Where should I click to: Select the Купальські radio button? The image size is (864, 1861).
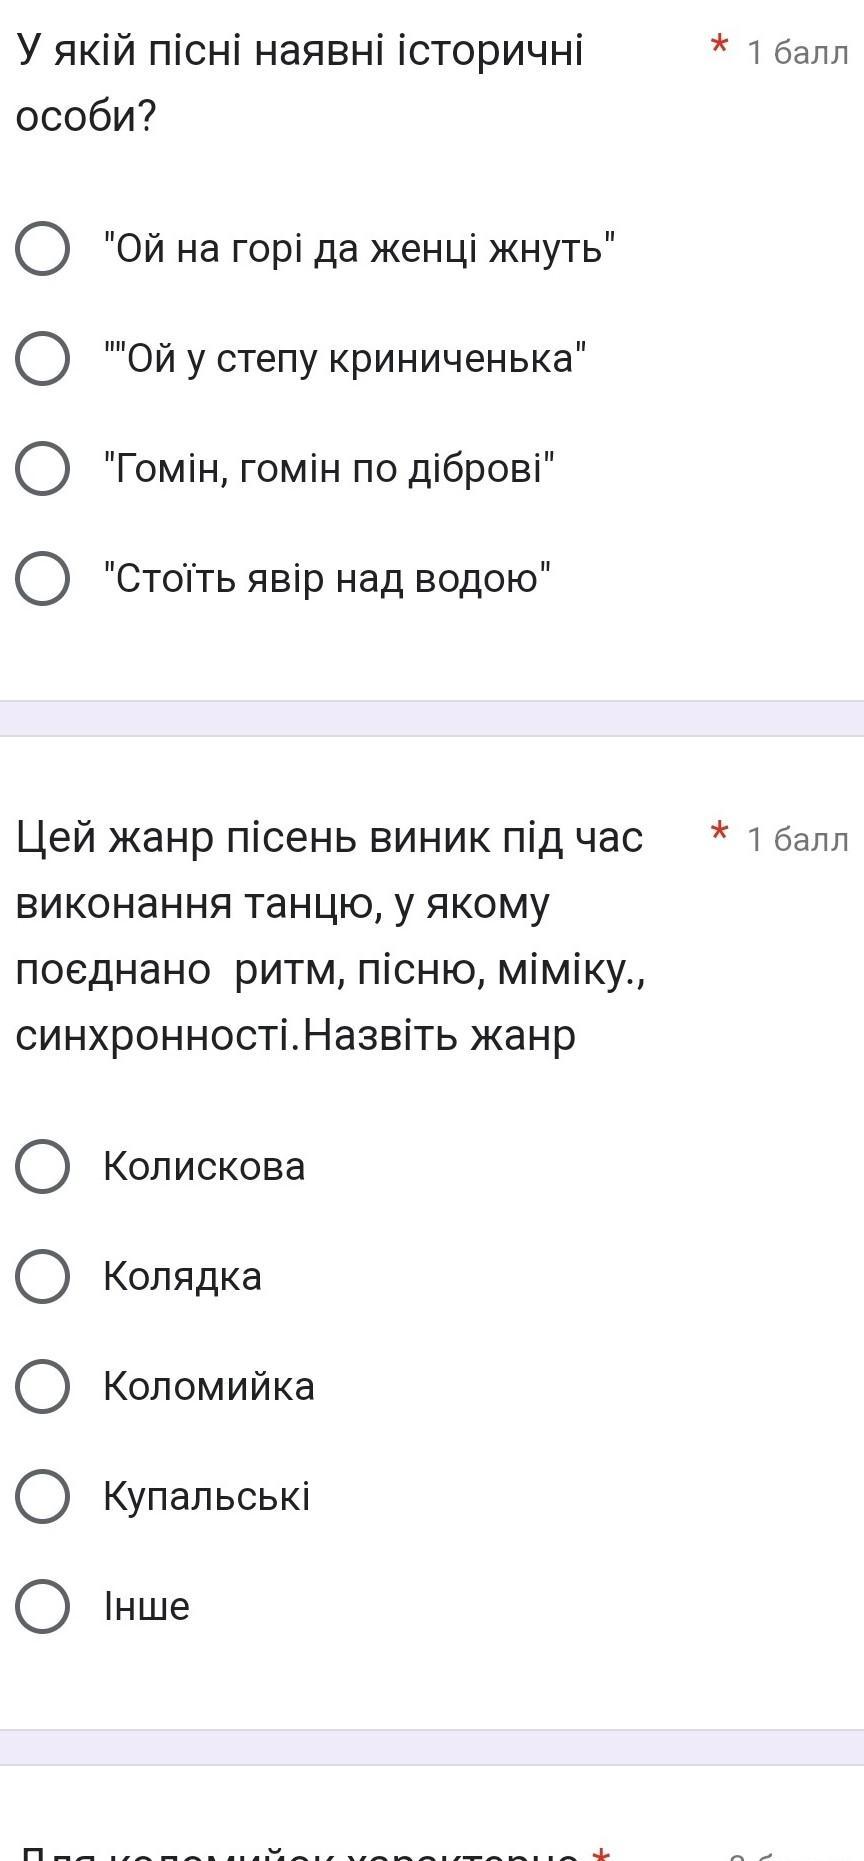pos(43,1497)
